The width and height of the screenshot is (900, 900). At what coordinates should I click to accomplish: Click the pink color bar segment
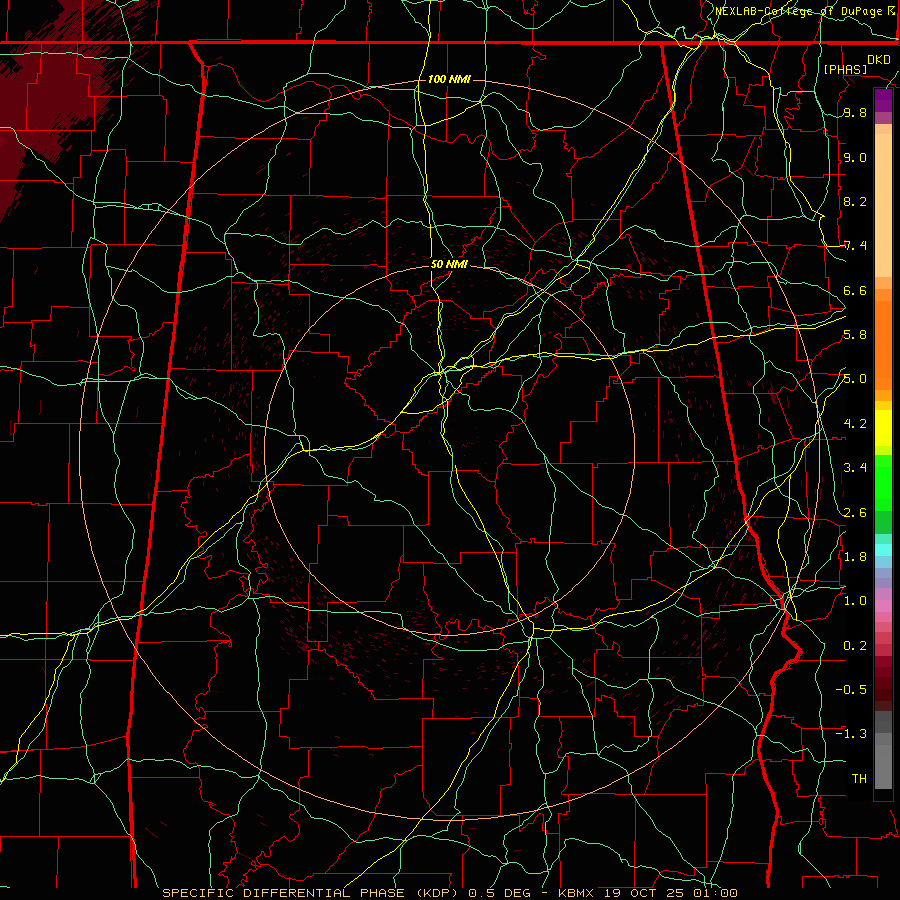click(x=883, y=606)
